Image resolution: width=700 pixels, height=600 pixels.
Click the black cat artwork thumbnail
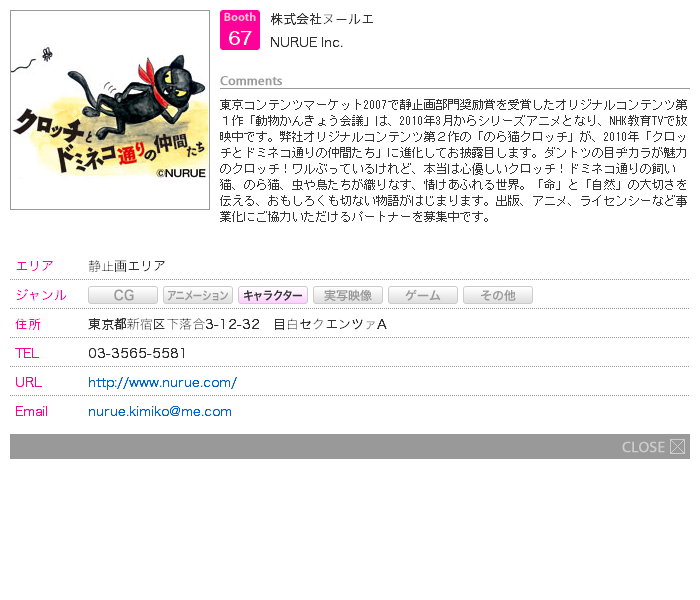[110, 110]
